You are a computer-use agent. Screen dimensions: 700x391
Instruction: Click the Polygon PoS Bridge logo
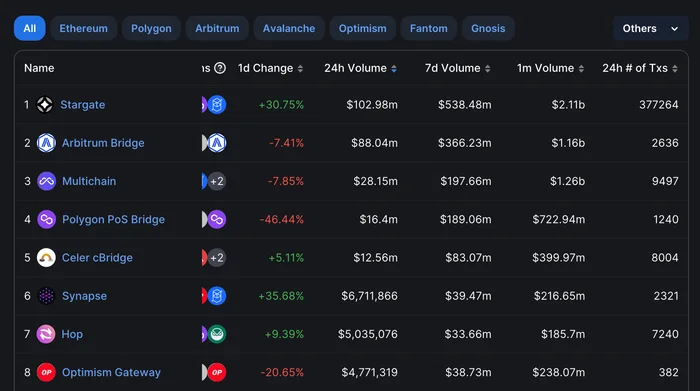[x=46, y=220]
